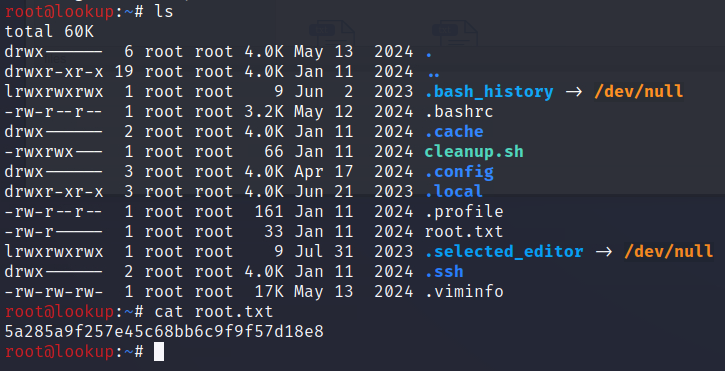Click the .config directory name
Image resolution: width=725 pixels, height=371 pixels.
[x=459, y=172]
